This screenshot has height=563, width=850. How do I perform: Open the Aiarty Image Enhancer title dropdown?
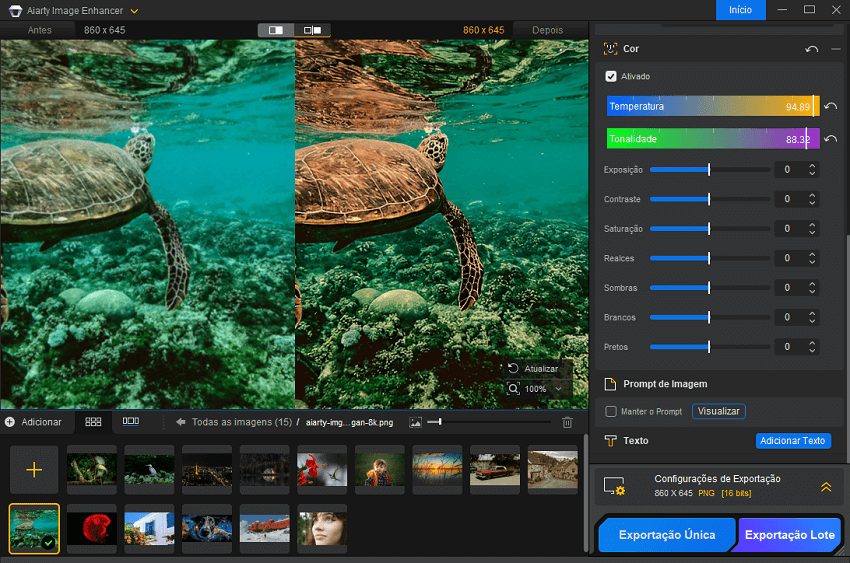pyautogui.click(x=135, y=10)
